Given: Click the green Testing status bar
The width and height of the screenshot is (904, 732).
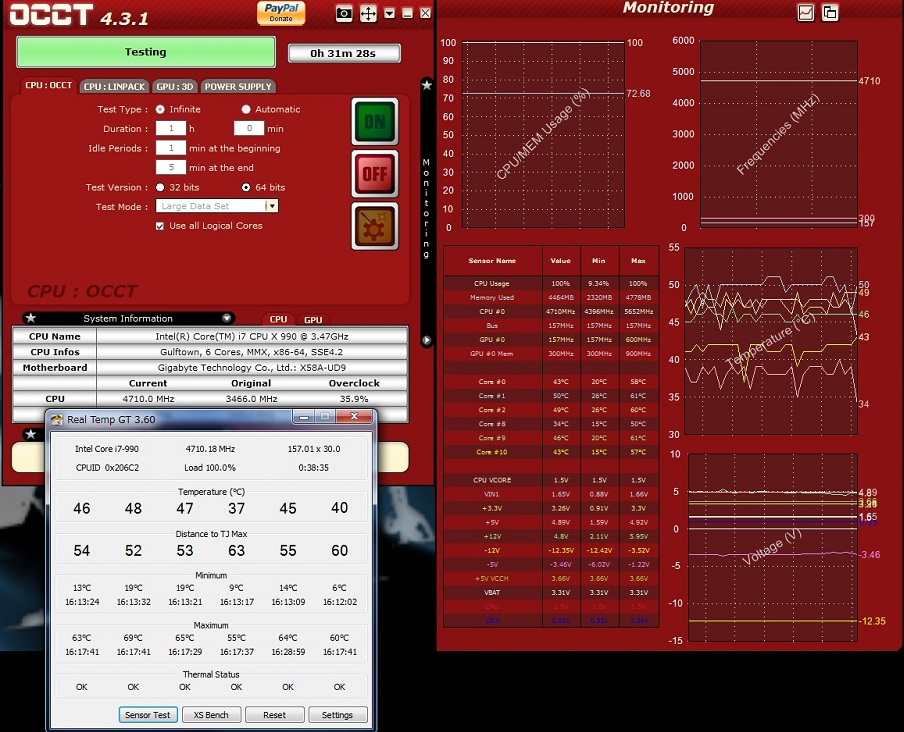Looking at the screenshot, I should click(x=146, y=52).
